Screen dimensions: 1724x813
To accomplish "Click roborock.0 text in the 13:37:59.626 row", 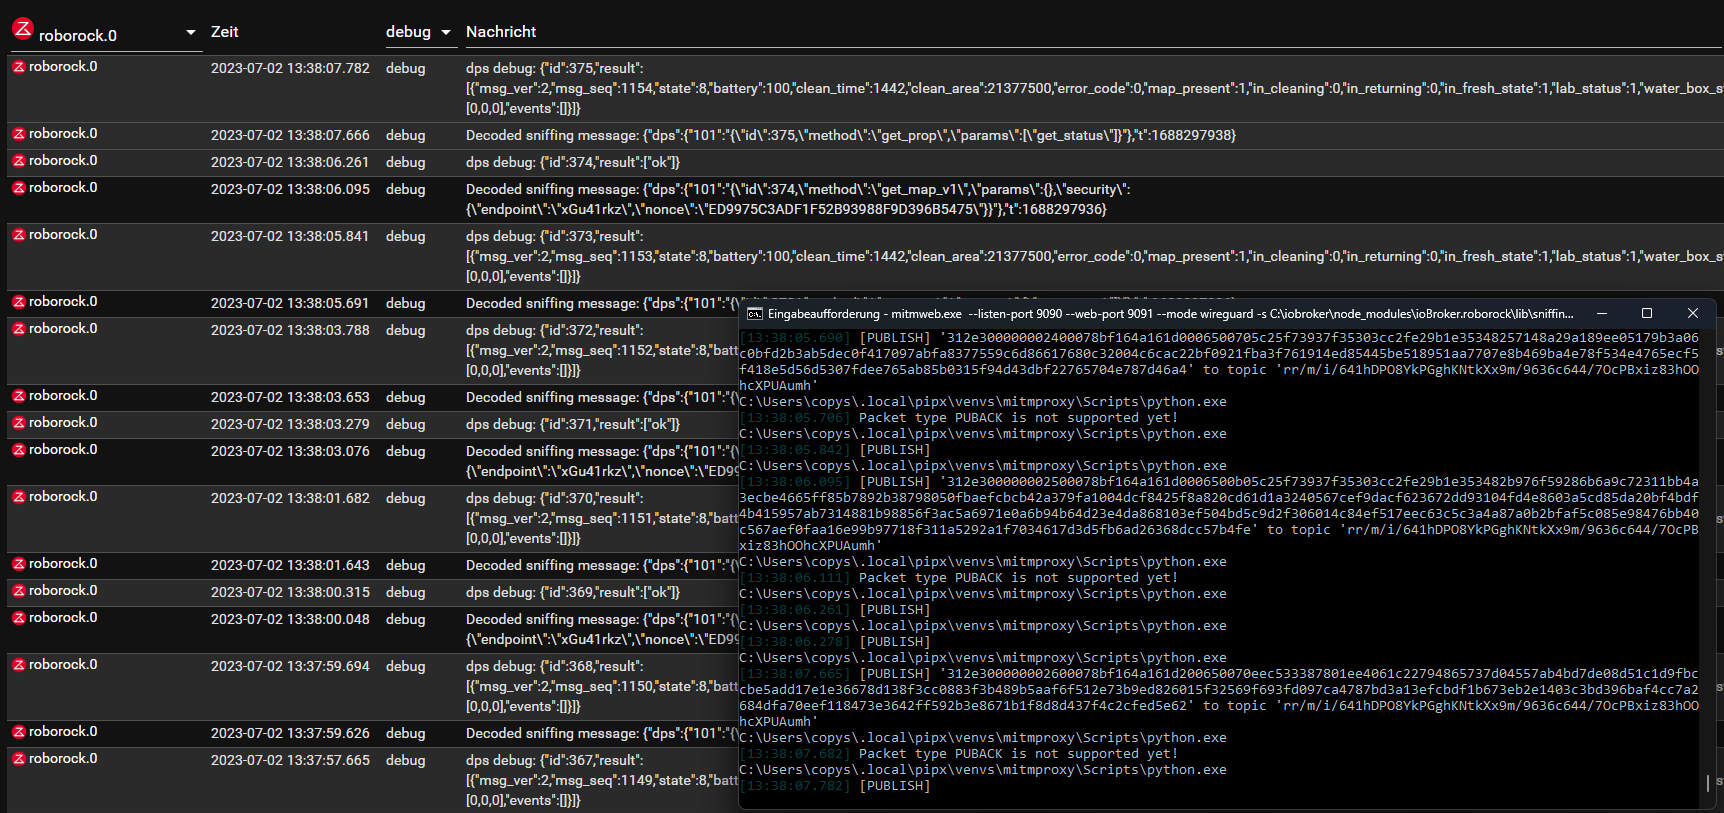I will (x=63, y=731).
